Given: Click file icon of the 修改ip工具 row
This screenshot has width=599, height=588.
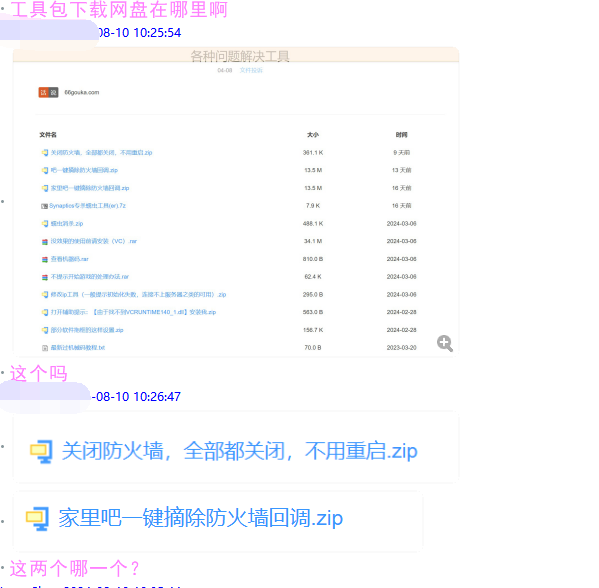Looking at the screenshot, I should pos(45,295).
